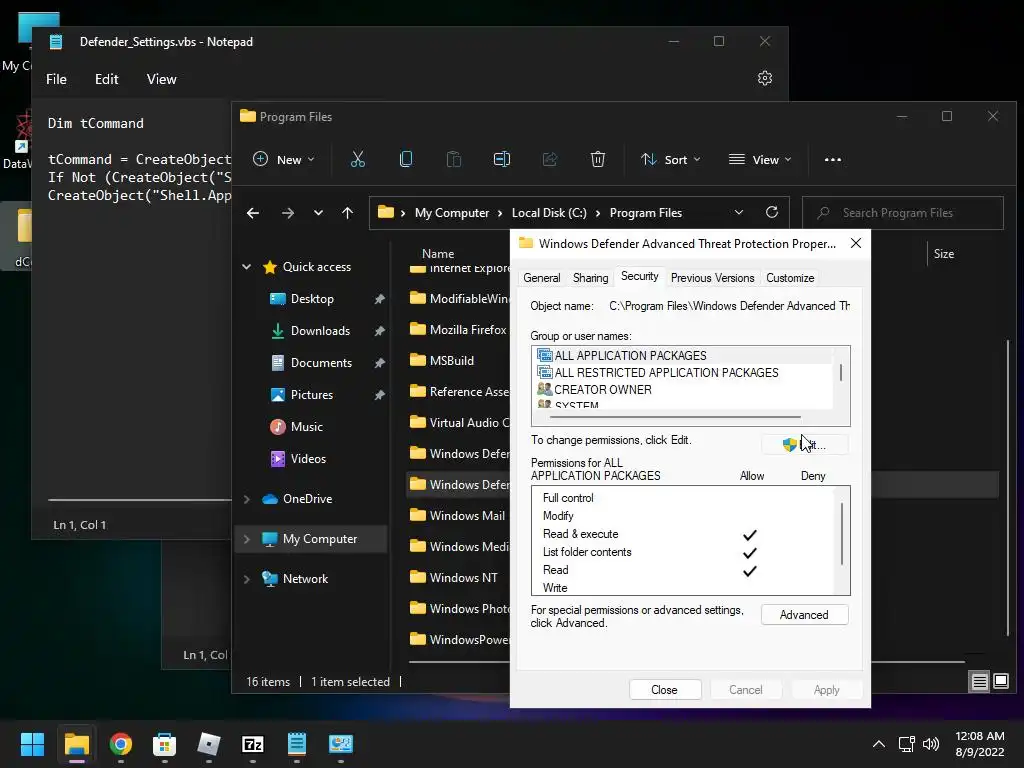Select Documents in Quick access sidebar
Viewport: 1024px width, 768px height.
pyautogui.click(x=321, y=362)
